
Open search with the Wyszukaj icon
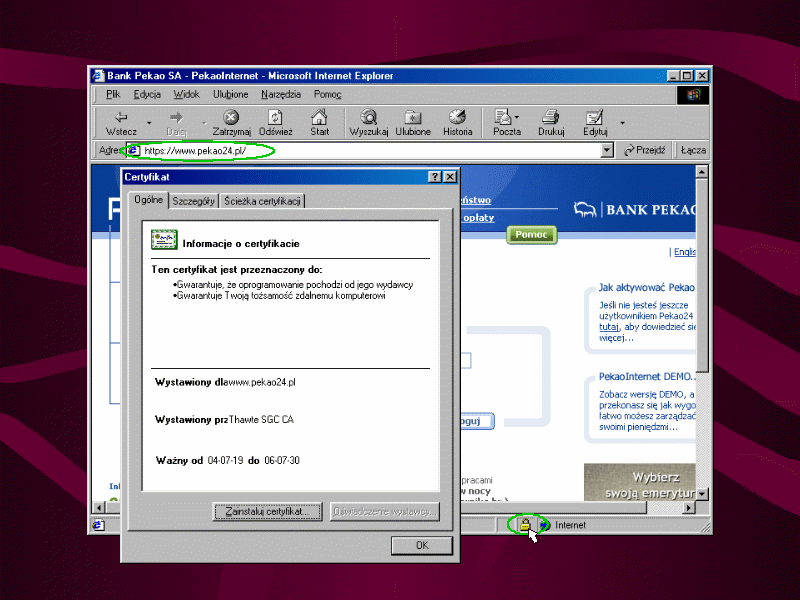(368, 117)
